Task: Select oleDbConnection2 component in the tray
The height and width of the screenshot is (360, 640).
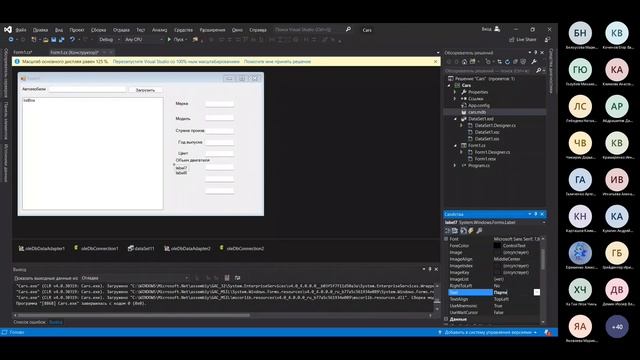Action: 242,248
